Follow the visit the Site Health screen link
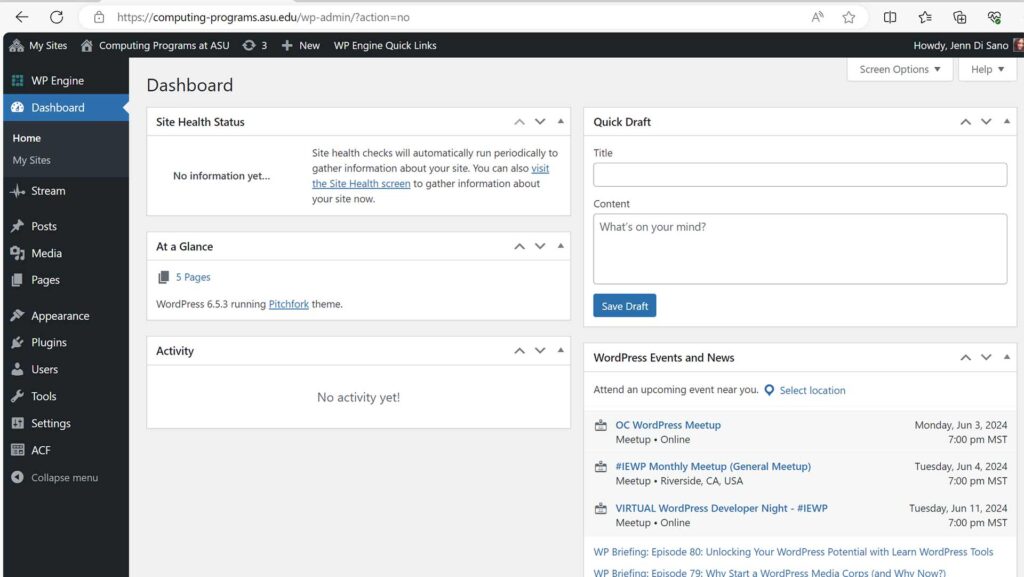The width and height of the screenshot is (1024, 577). 430,176
